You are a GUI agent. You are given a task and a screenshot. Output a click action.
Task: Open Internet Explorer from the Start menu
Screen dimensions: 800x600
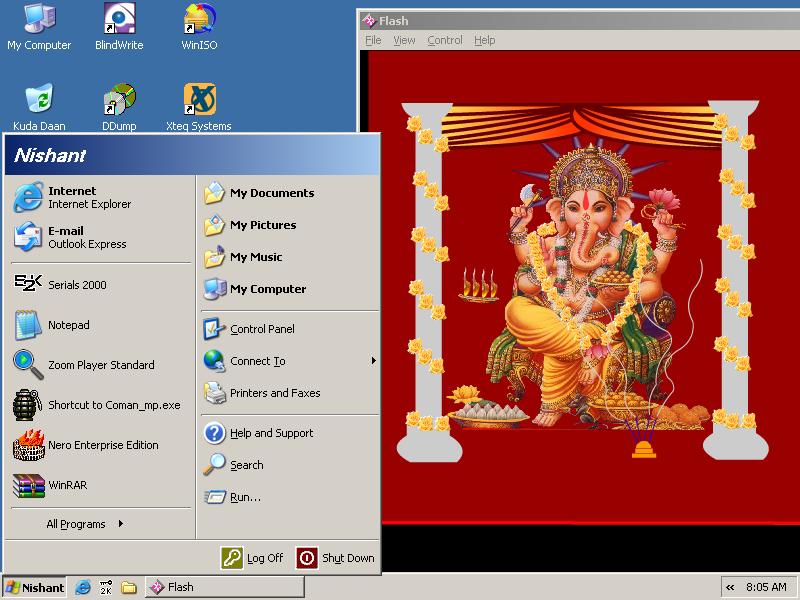click(x=28, y=197)
